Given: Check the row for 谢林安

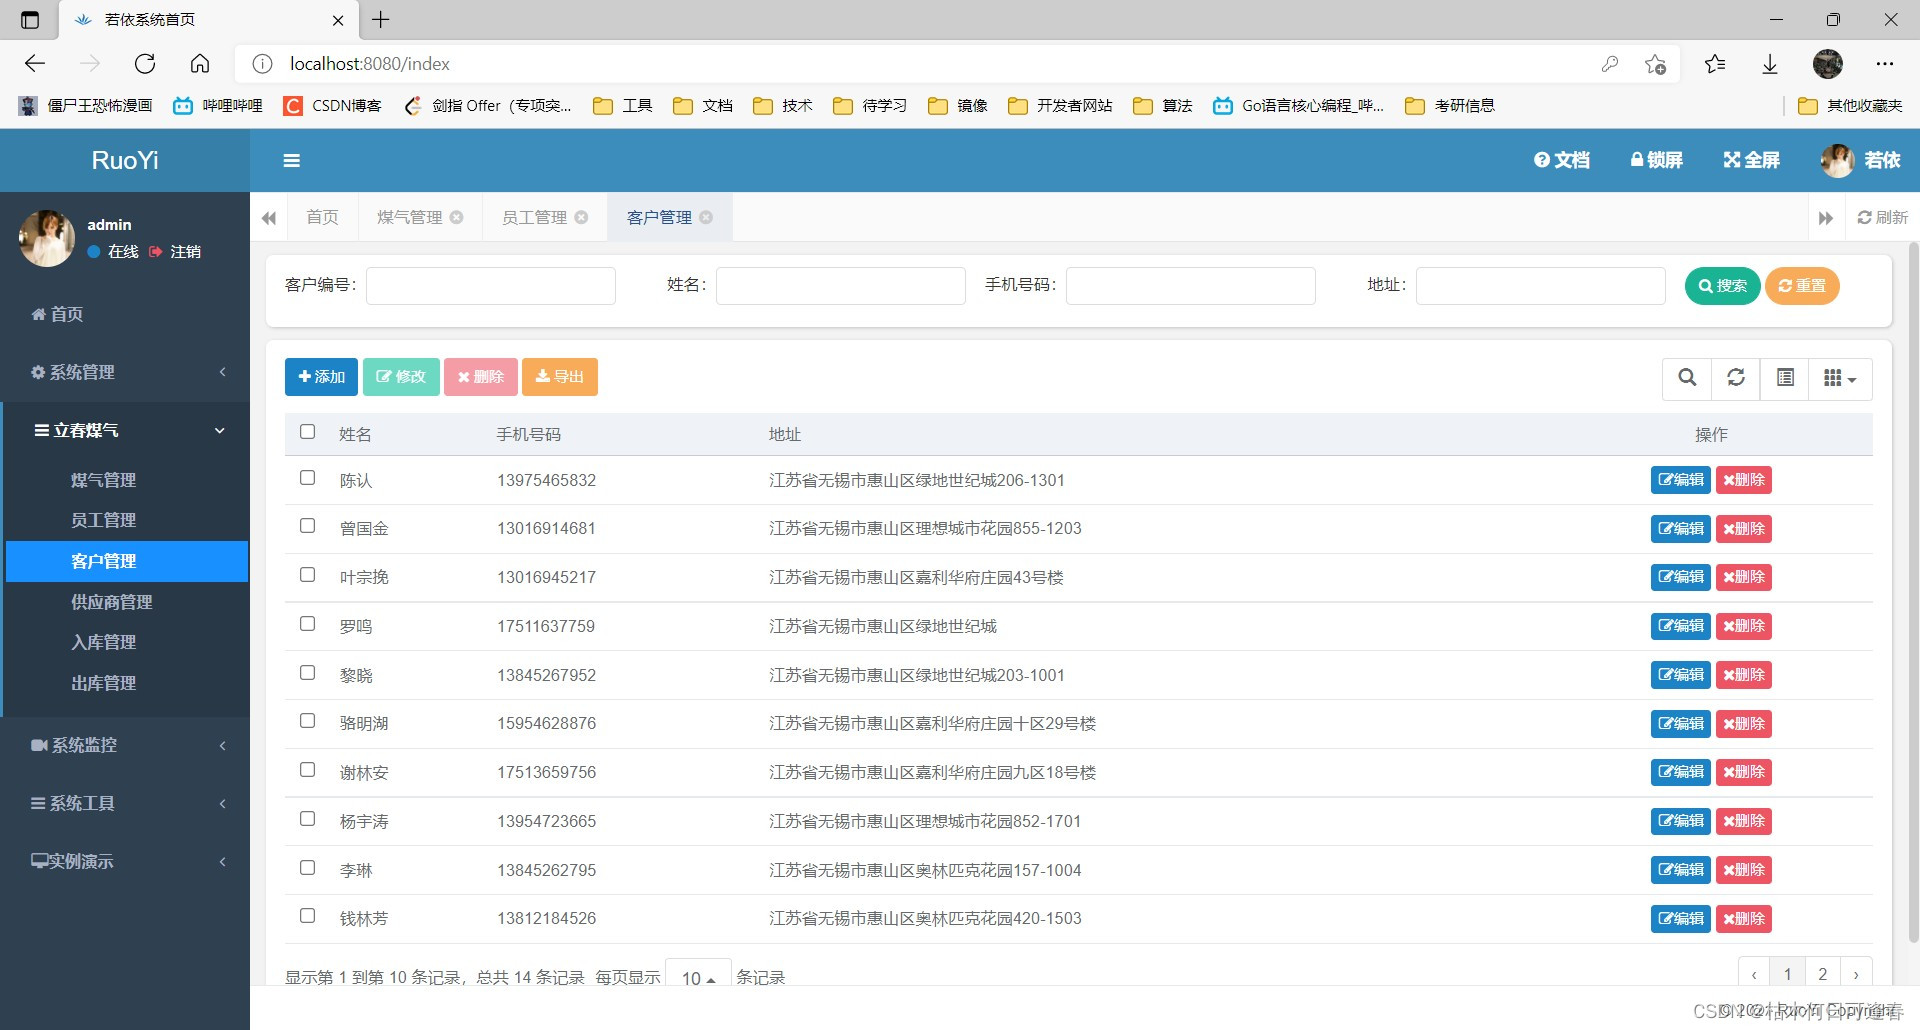Looking at the screenshot, I should click(307, 770).
